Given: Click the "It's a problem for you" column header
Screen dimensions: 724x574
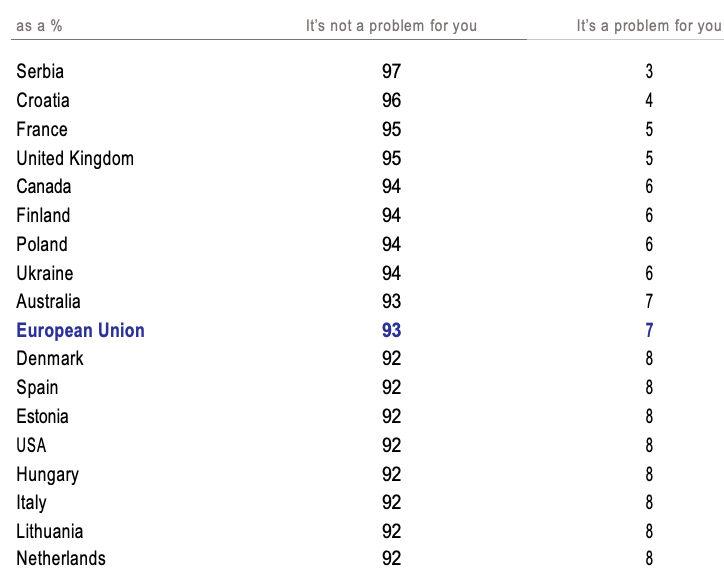Looking at the screenshot, I should pos(649,26).
